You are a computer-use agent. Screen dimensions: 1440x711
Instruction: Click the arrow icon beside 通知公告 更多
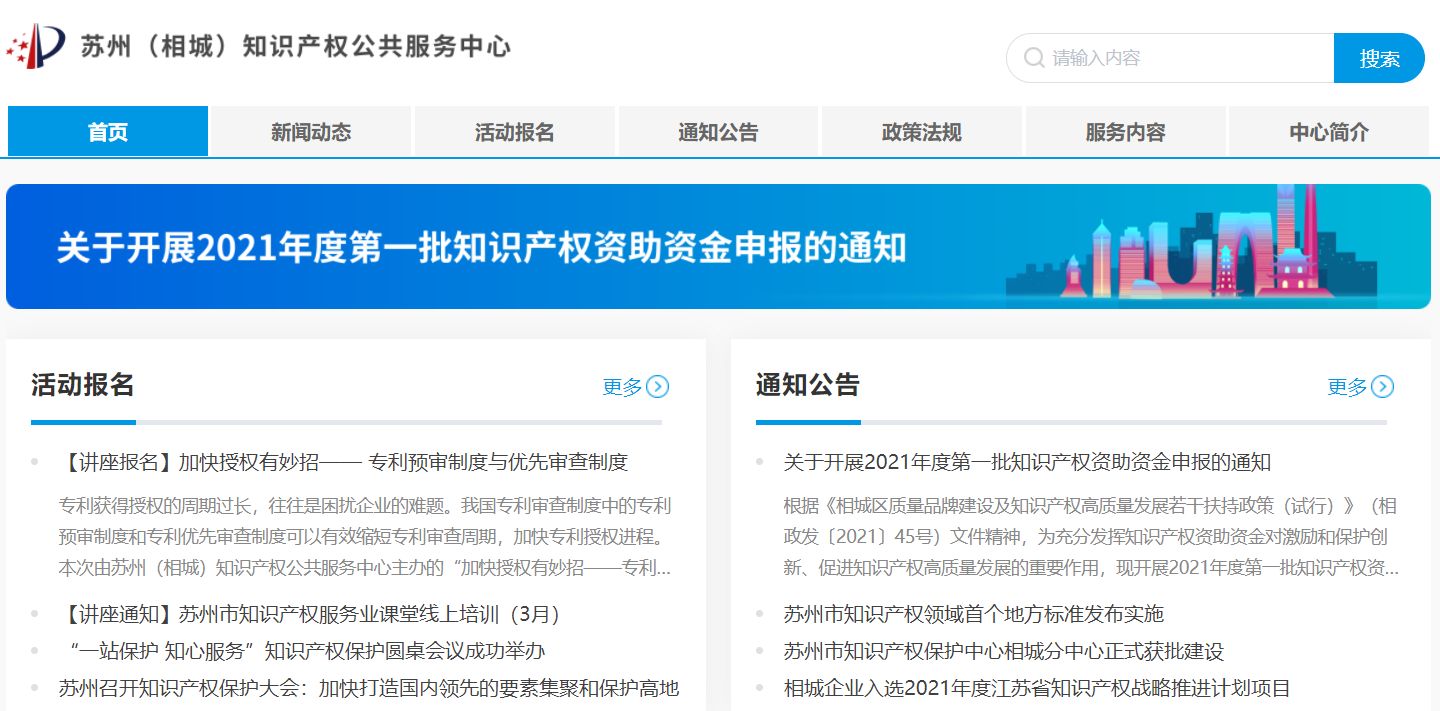tap(1382, 387)
